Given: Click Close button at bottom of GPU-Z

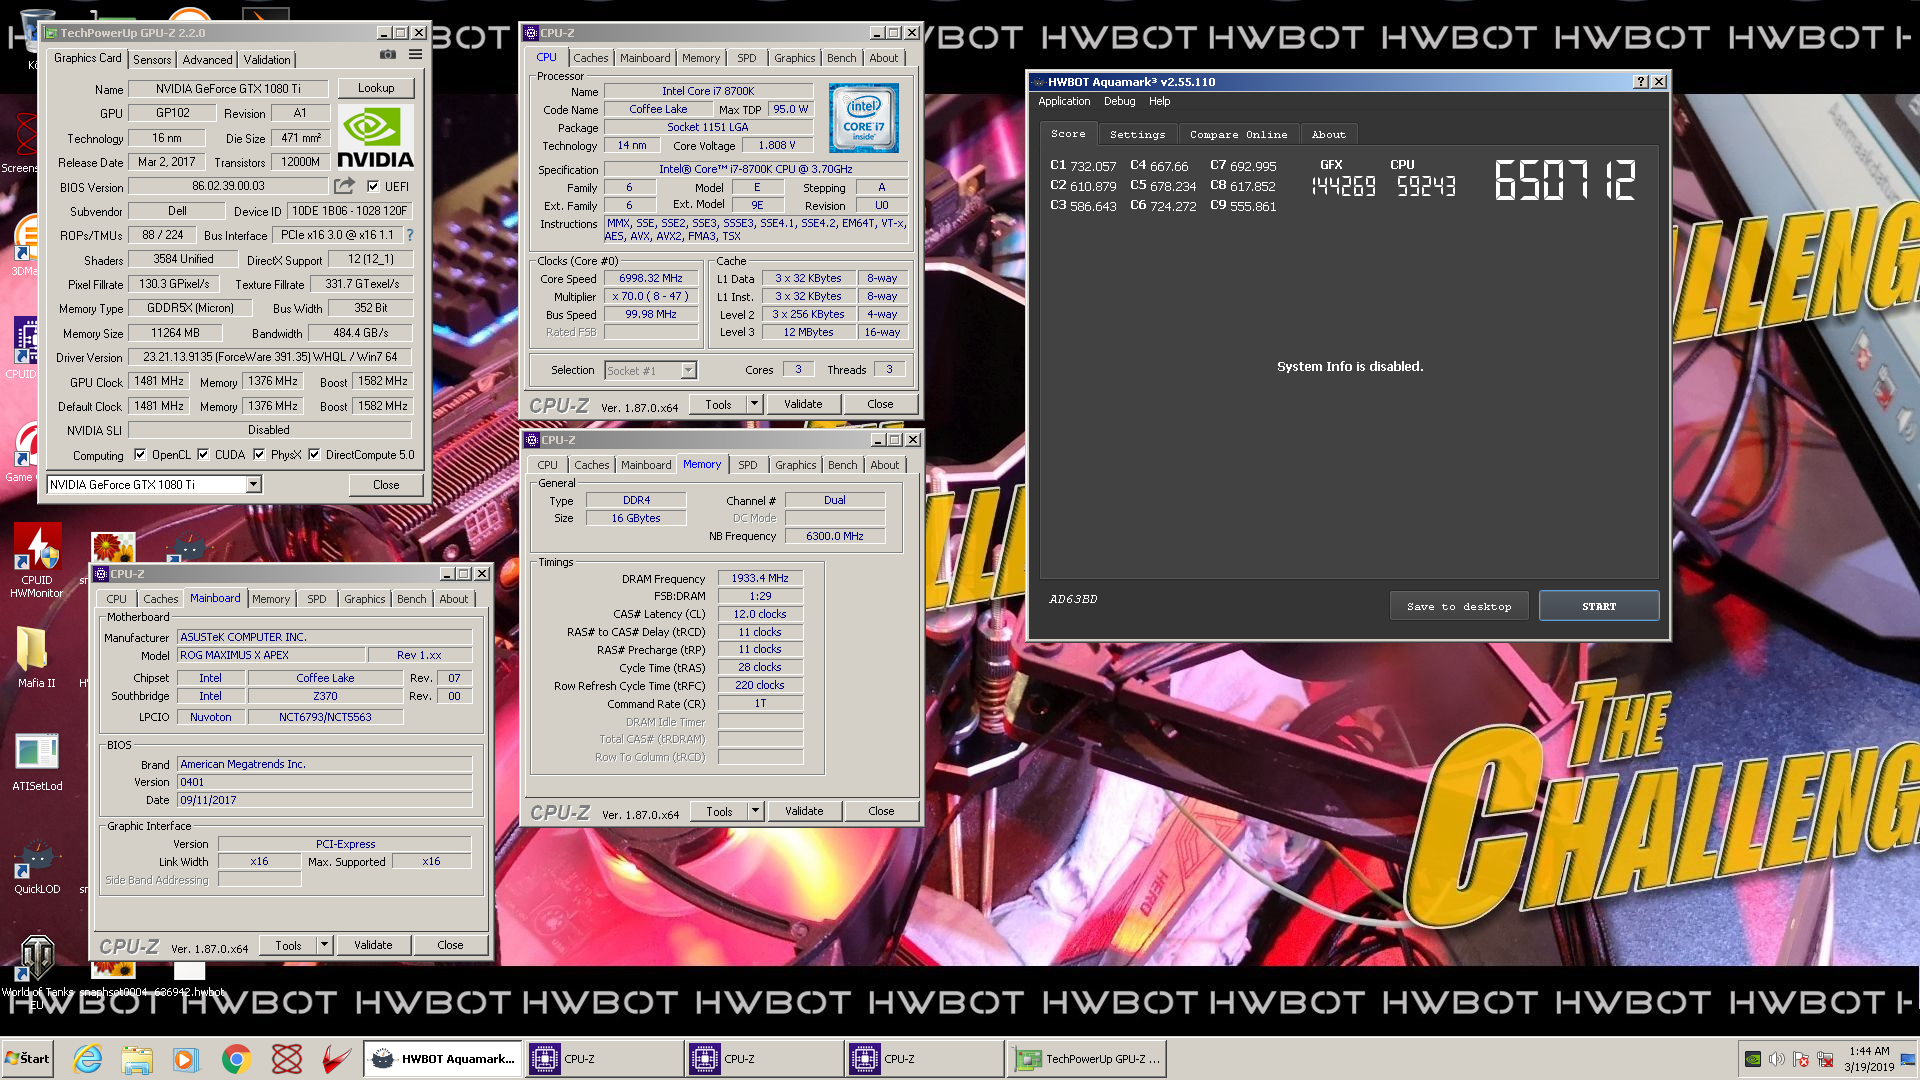Looking at the screenshot, I should pos(386,484).
